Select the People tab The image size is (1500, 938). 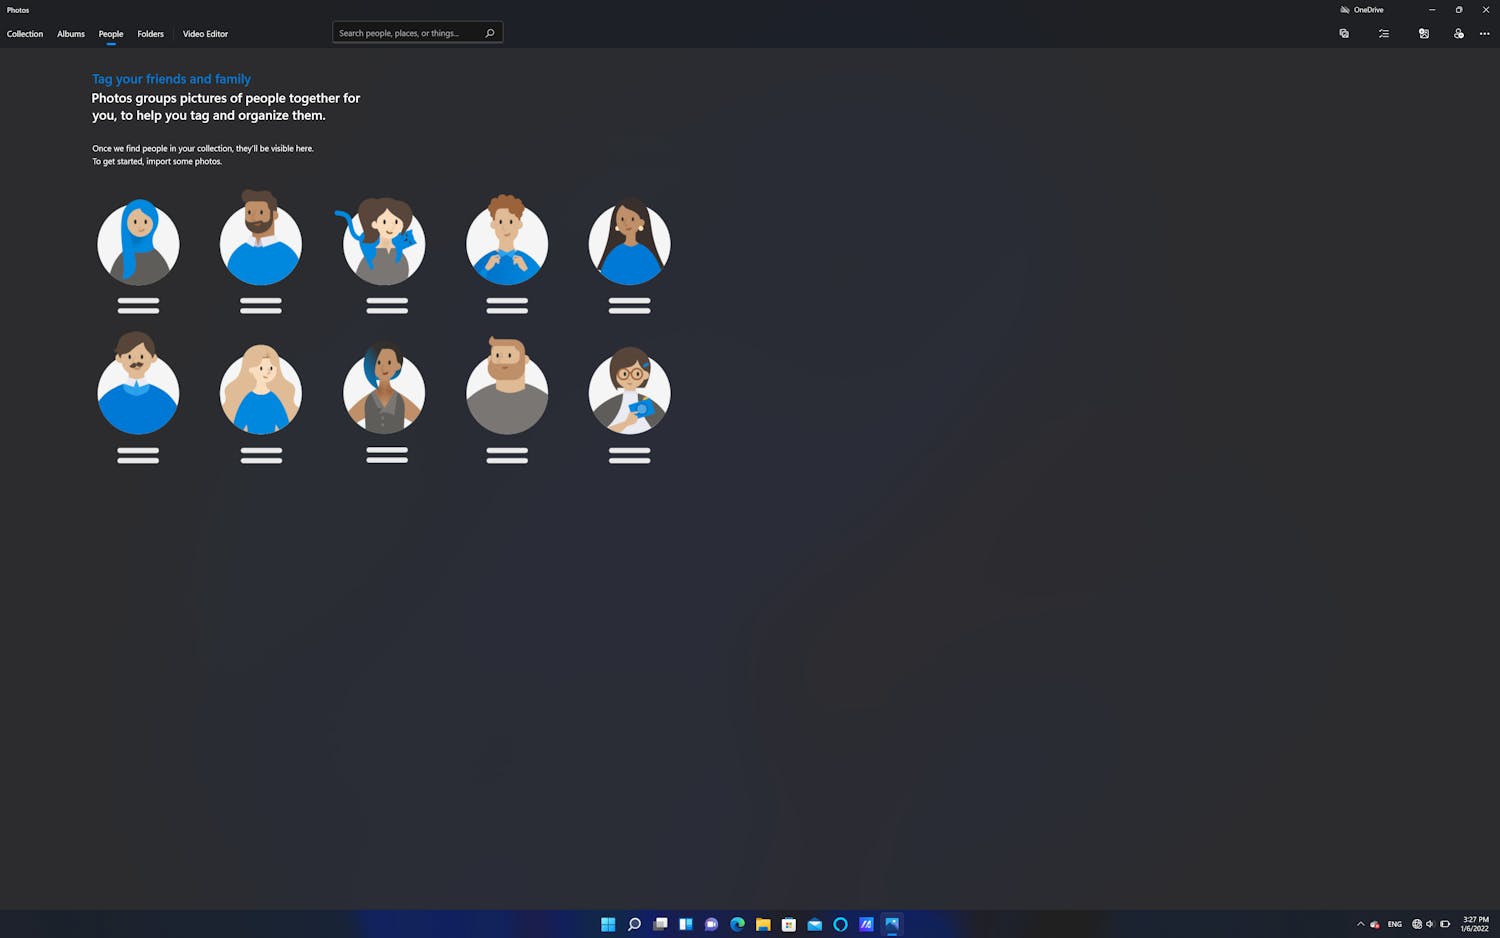[x=111, y=34]
